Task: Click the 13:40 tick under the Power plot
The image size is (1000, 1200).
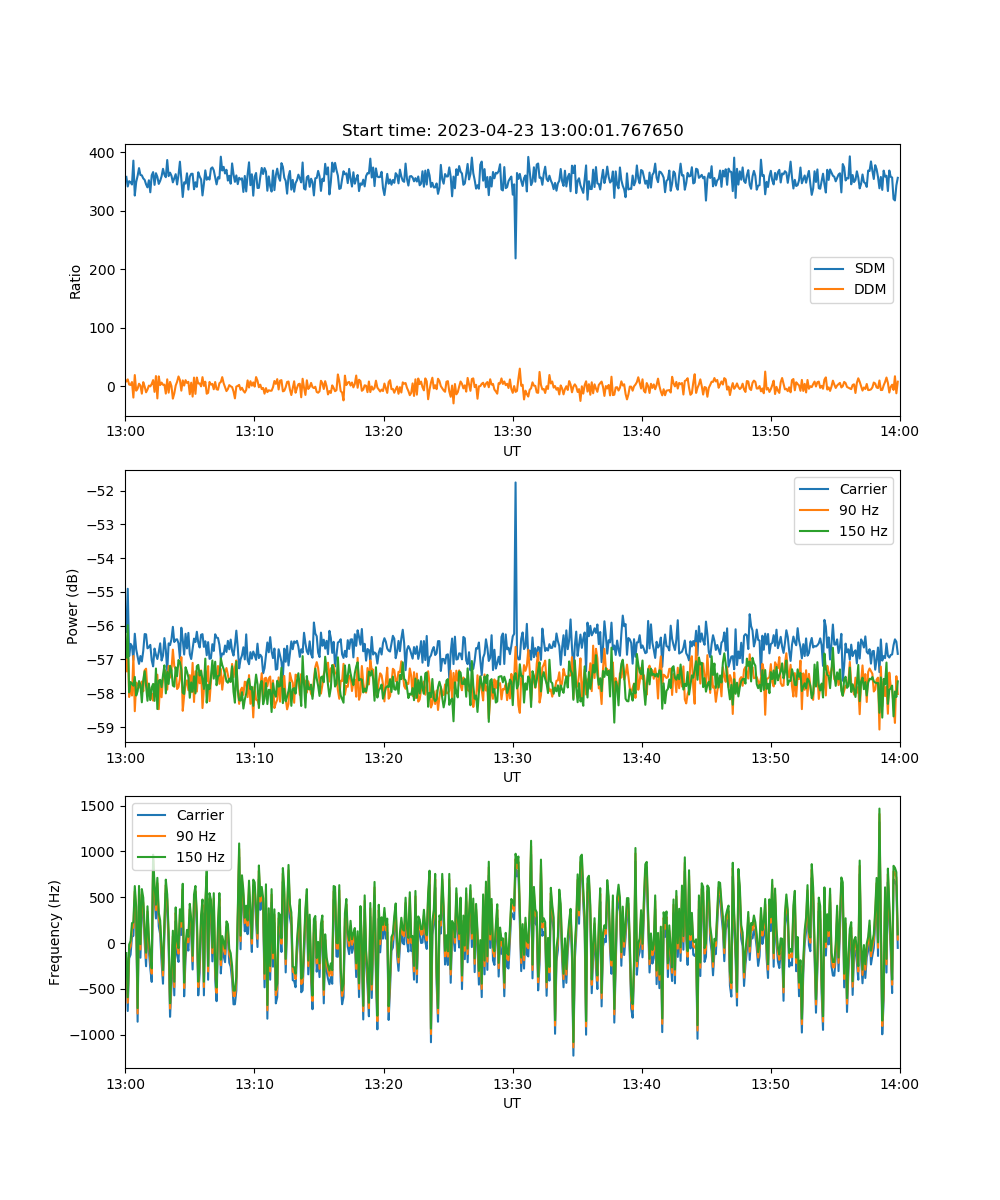Action: point(641,757)
